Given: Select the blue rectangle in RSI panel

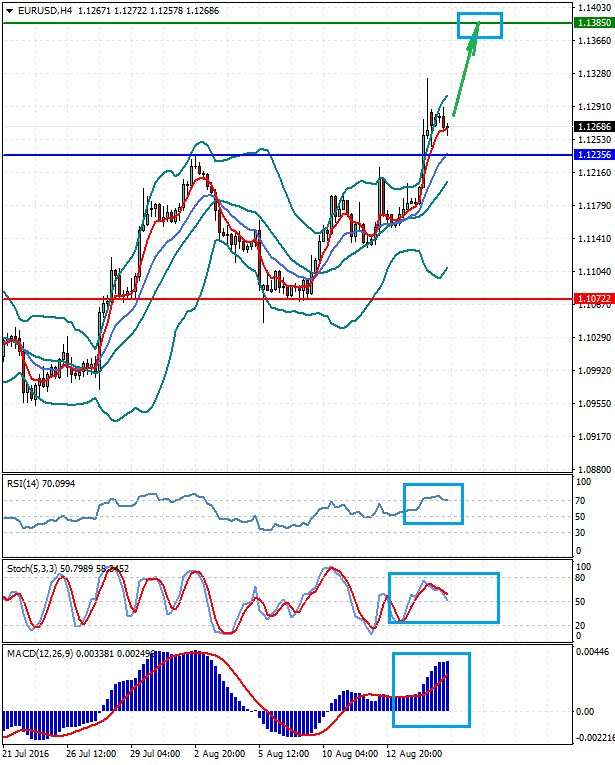Looking at the screenshot, I should [x=433, y=503].
